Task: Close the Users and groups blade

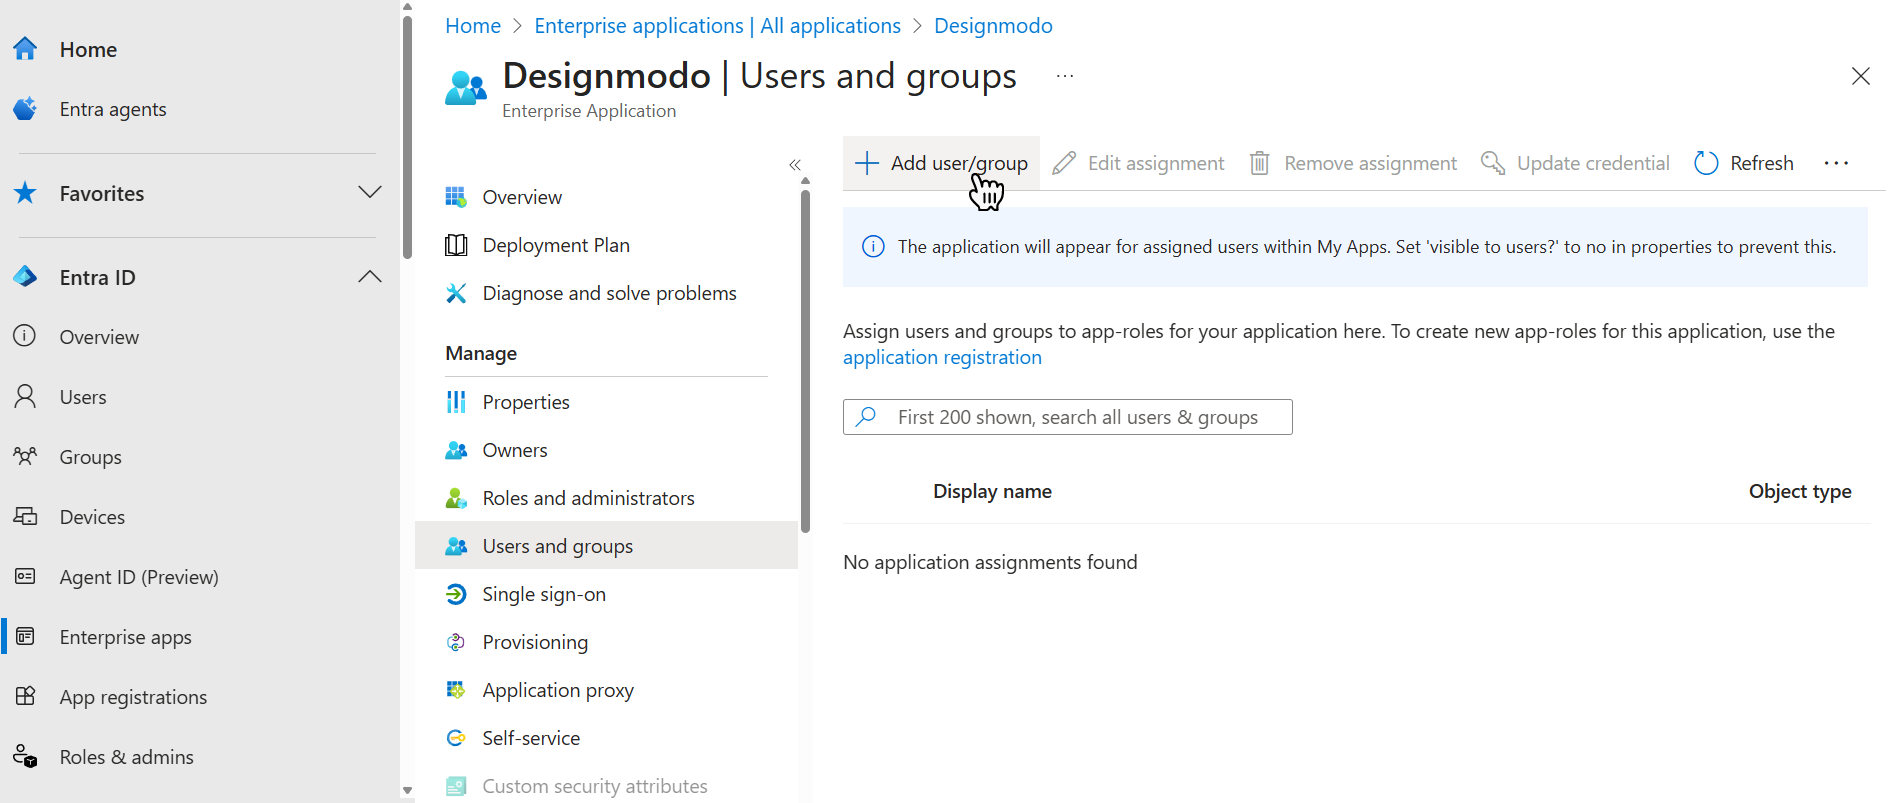Action: point(1860,76)
